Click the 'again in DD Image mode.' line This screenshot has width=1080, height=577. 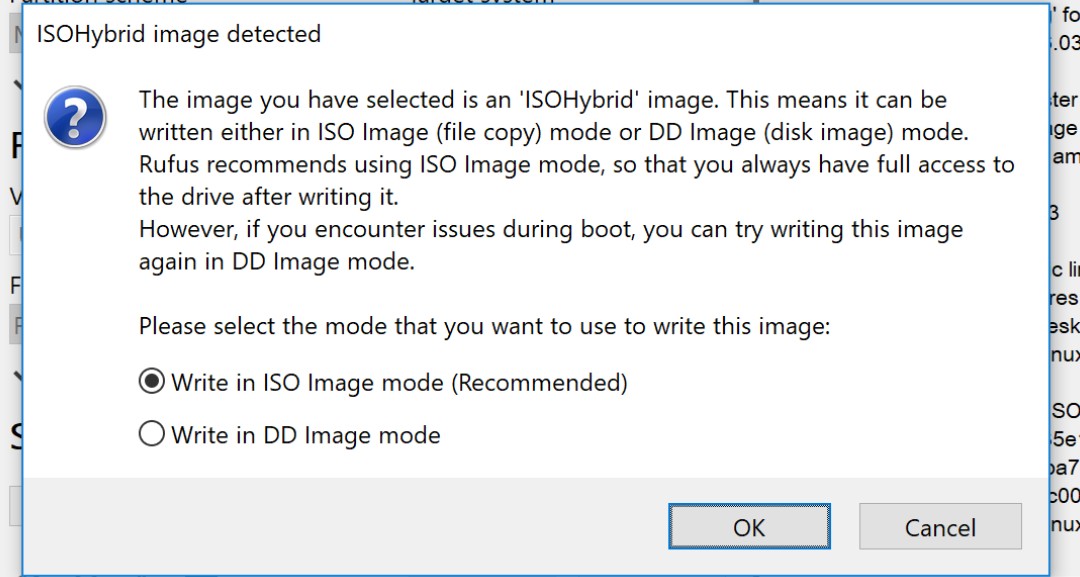276,262
